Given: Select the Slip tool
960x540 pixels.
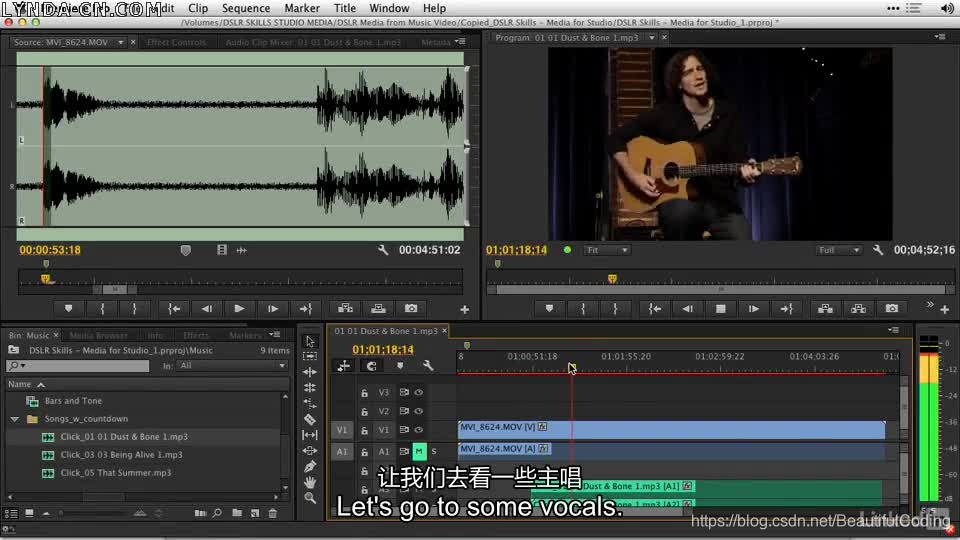Looking at the screenshot, I should pyautogui.click(x=310, y=435).
